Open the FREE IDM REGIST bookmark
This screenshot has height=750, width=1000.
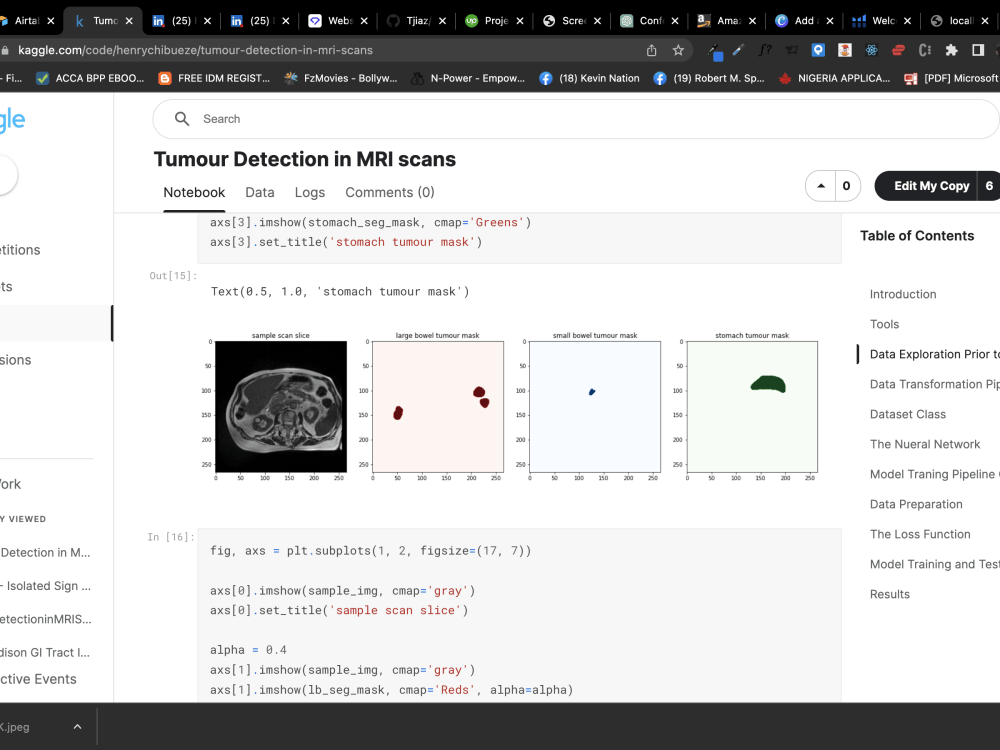click(x=214, y=78)
